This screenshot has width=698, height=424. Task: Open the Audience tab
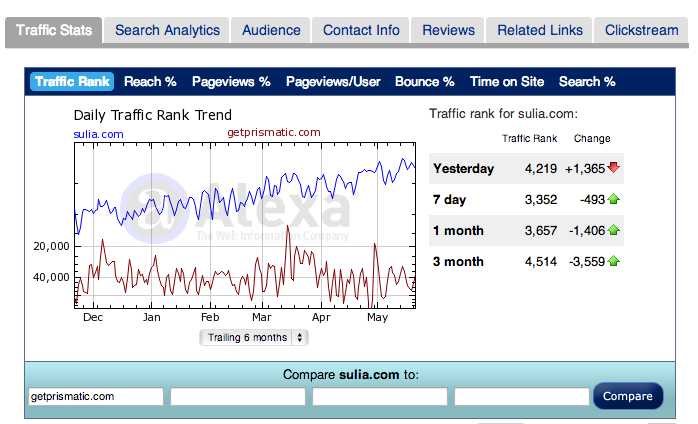click(271, 30)
